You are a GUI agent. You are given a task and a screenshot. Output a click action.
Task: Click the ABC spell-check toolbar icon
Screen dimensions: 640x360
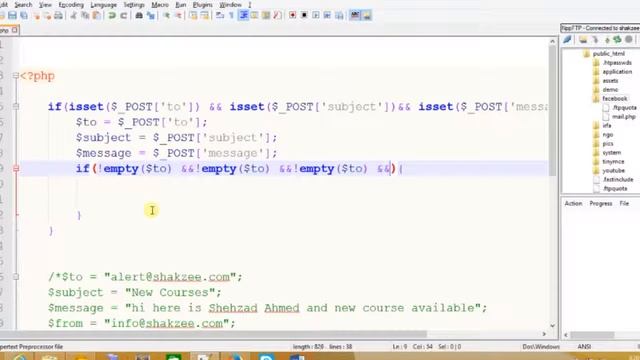[355, 16]
